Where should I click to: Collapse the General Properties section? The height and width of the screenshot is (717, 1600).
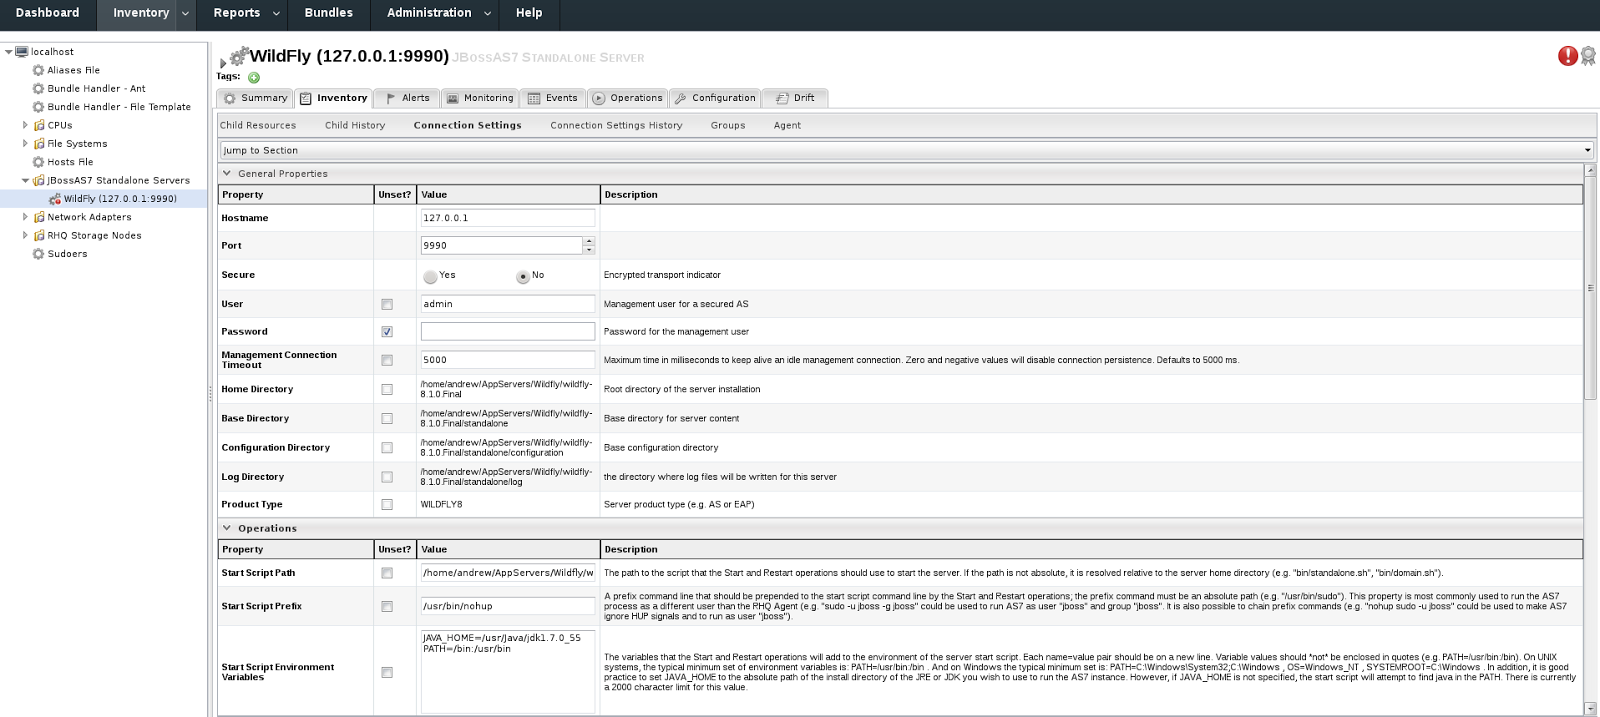pos(227,173)
